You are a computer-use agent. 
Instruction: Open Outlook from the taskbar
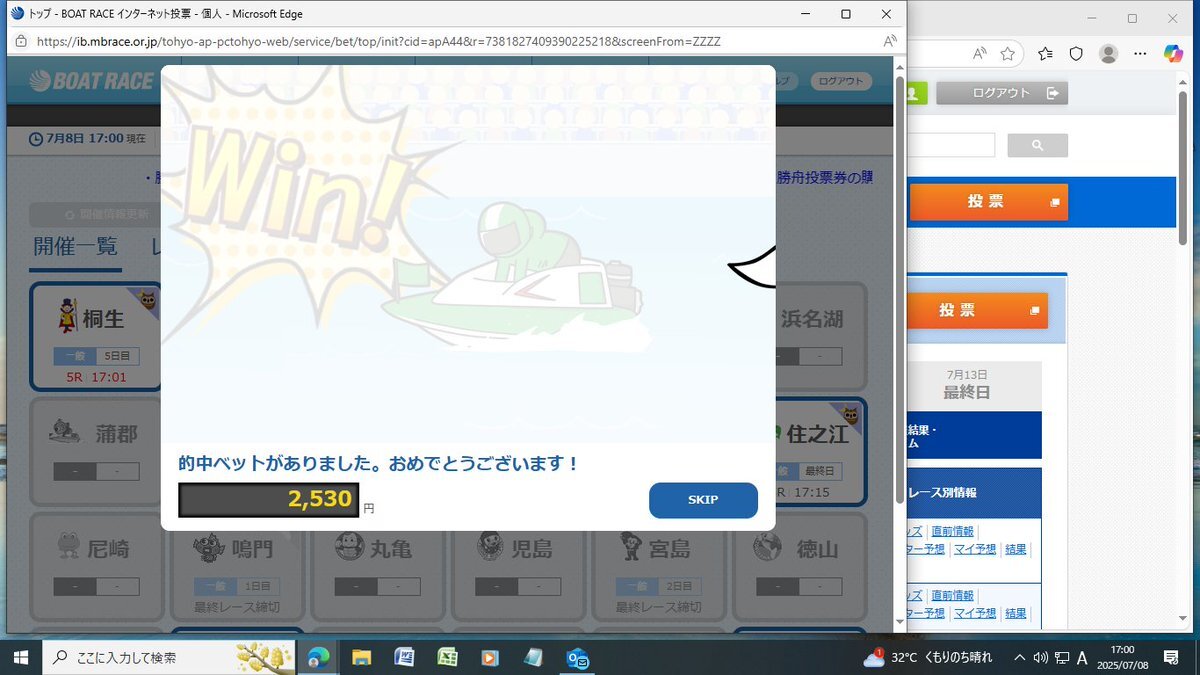(x=577, y=657)
